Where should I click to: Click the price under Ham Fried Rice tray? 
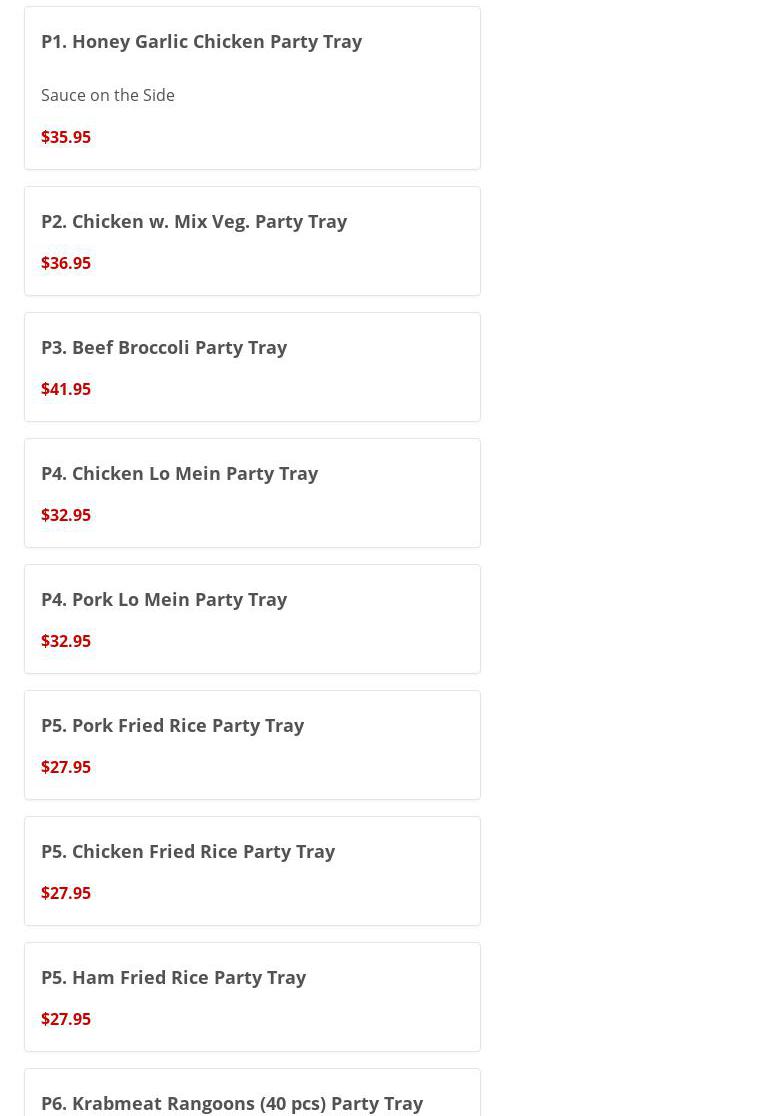[66, 1019]
